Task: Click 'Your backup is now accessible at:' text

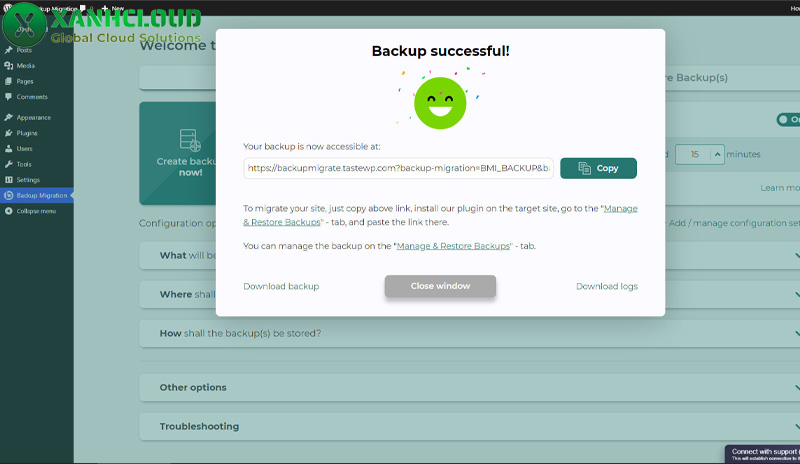Action: pos(312,146)
